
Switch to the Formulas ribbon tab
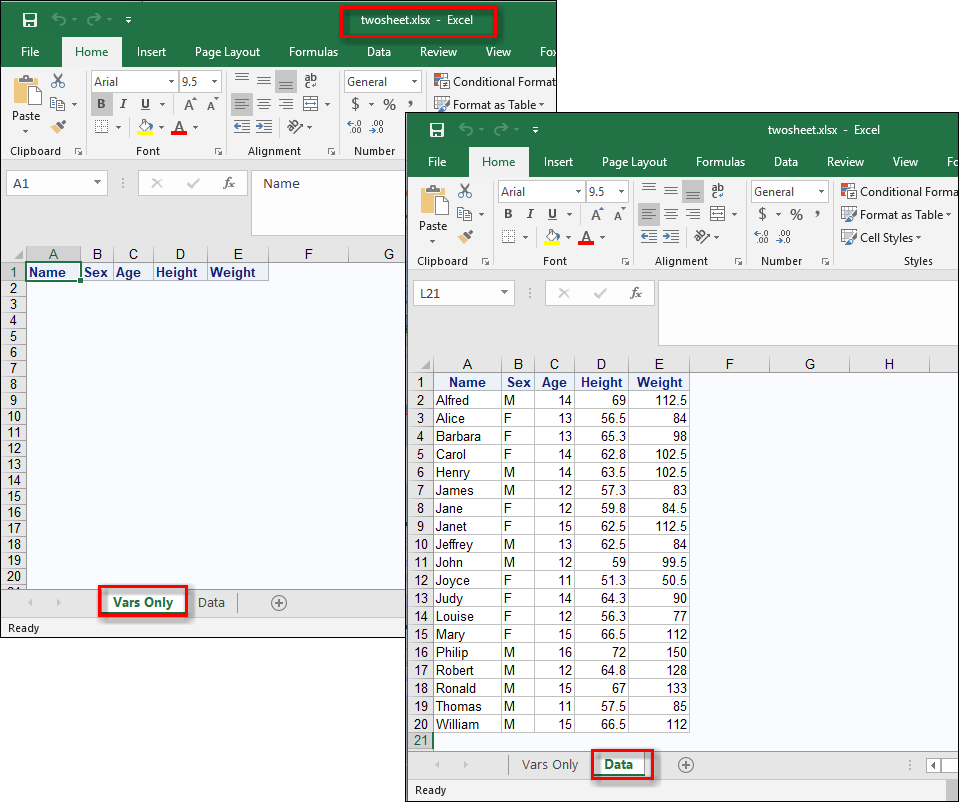(720, 161)
